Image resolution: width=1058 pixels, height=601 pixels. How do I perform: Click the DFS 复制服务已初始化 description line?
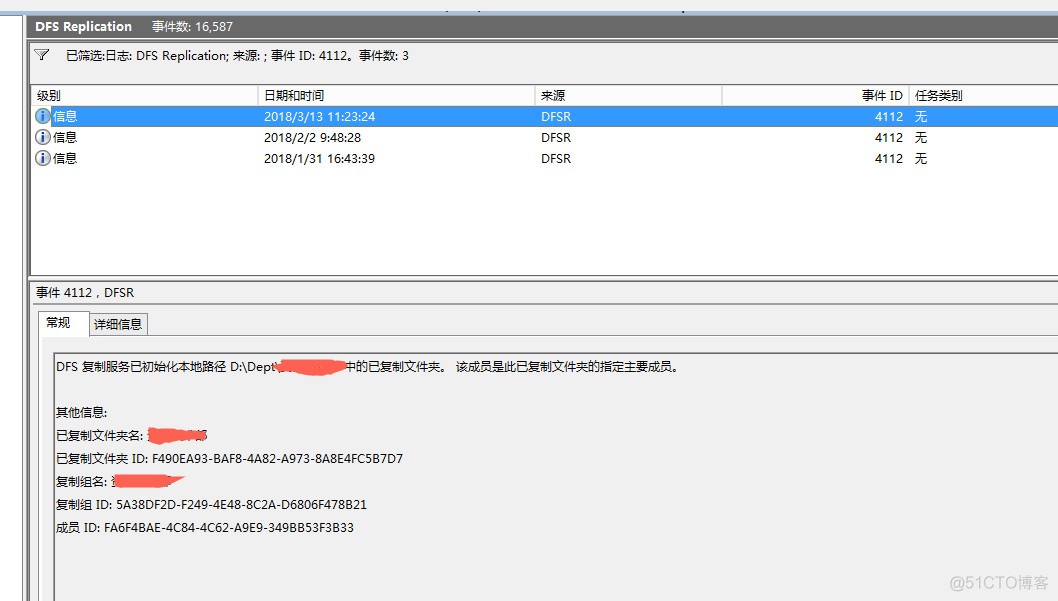tap(367, 367)
